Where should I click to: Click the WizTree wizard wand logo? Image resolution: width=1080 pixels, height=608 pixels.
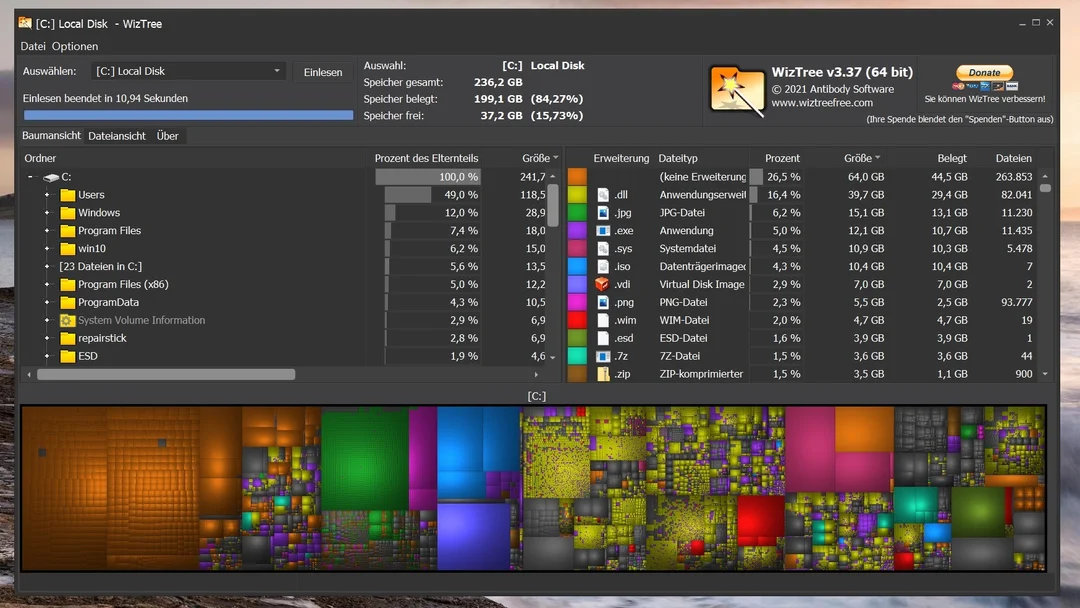(x=737, y=90)
